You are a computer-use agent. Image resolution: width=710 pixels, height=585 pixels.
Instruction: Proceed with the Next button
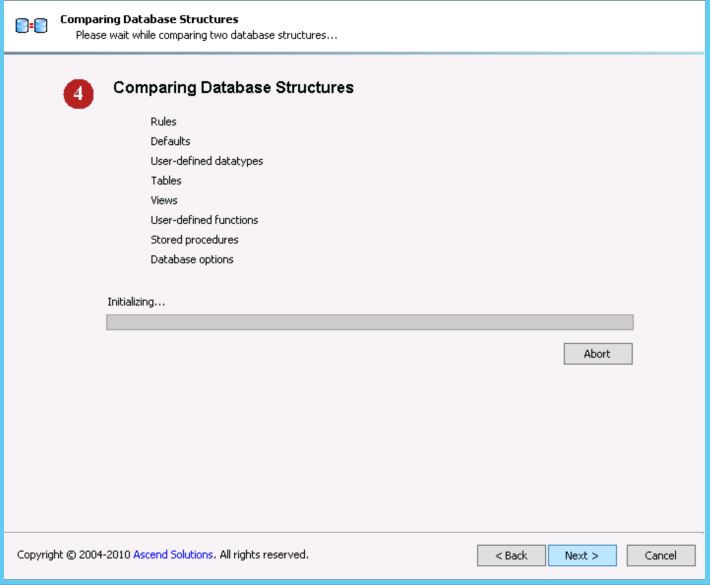(x=581, y=555)
